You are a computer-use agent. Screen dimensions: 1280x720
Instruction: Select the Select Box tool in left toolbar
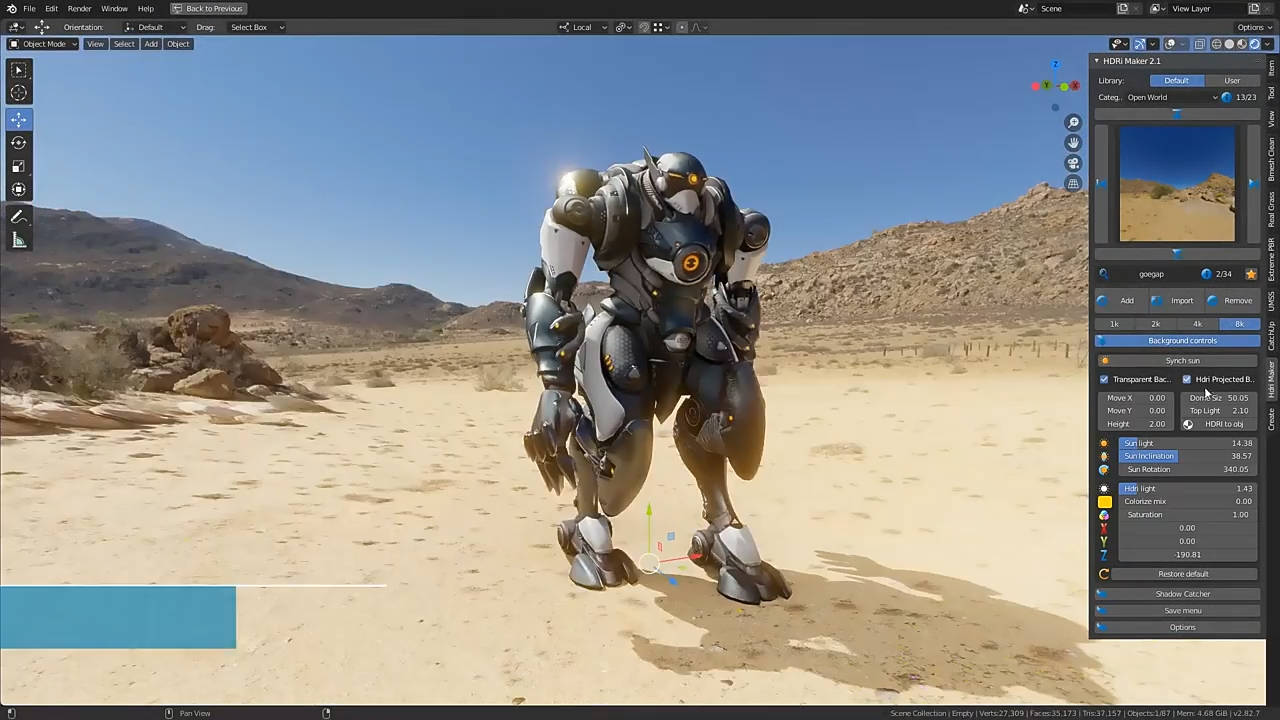[19, 70]
